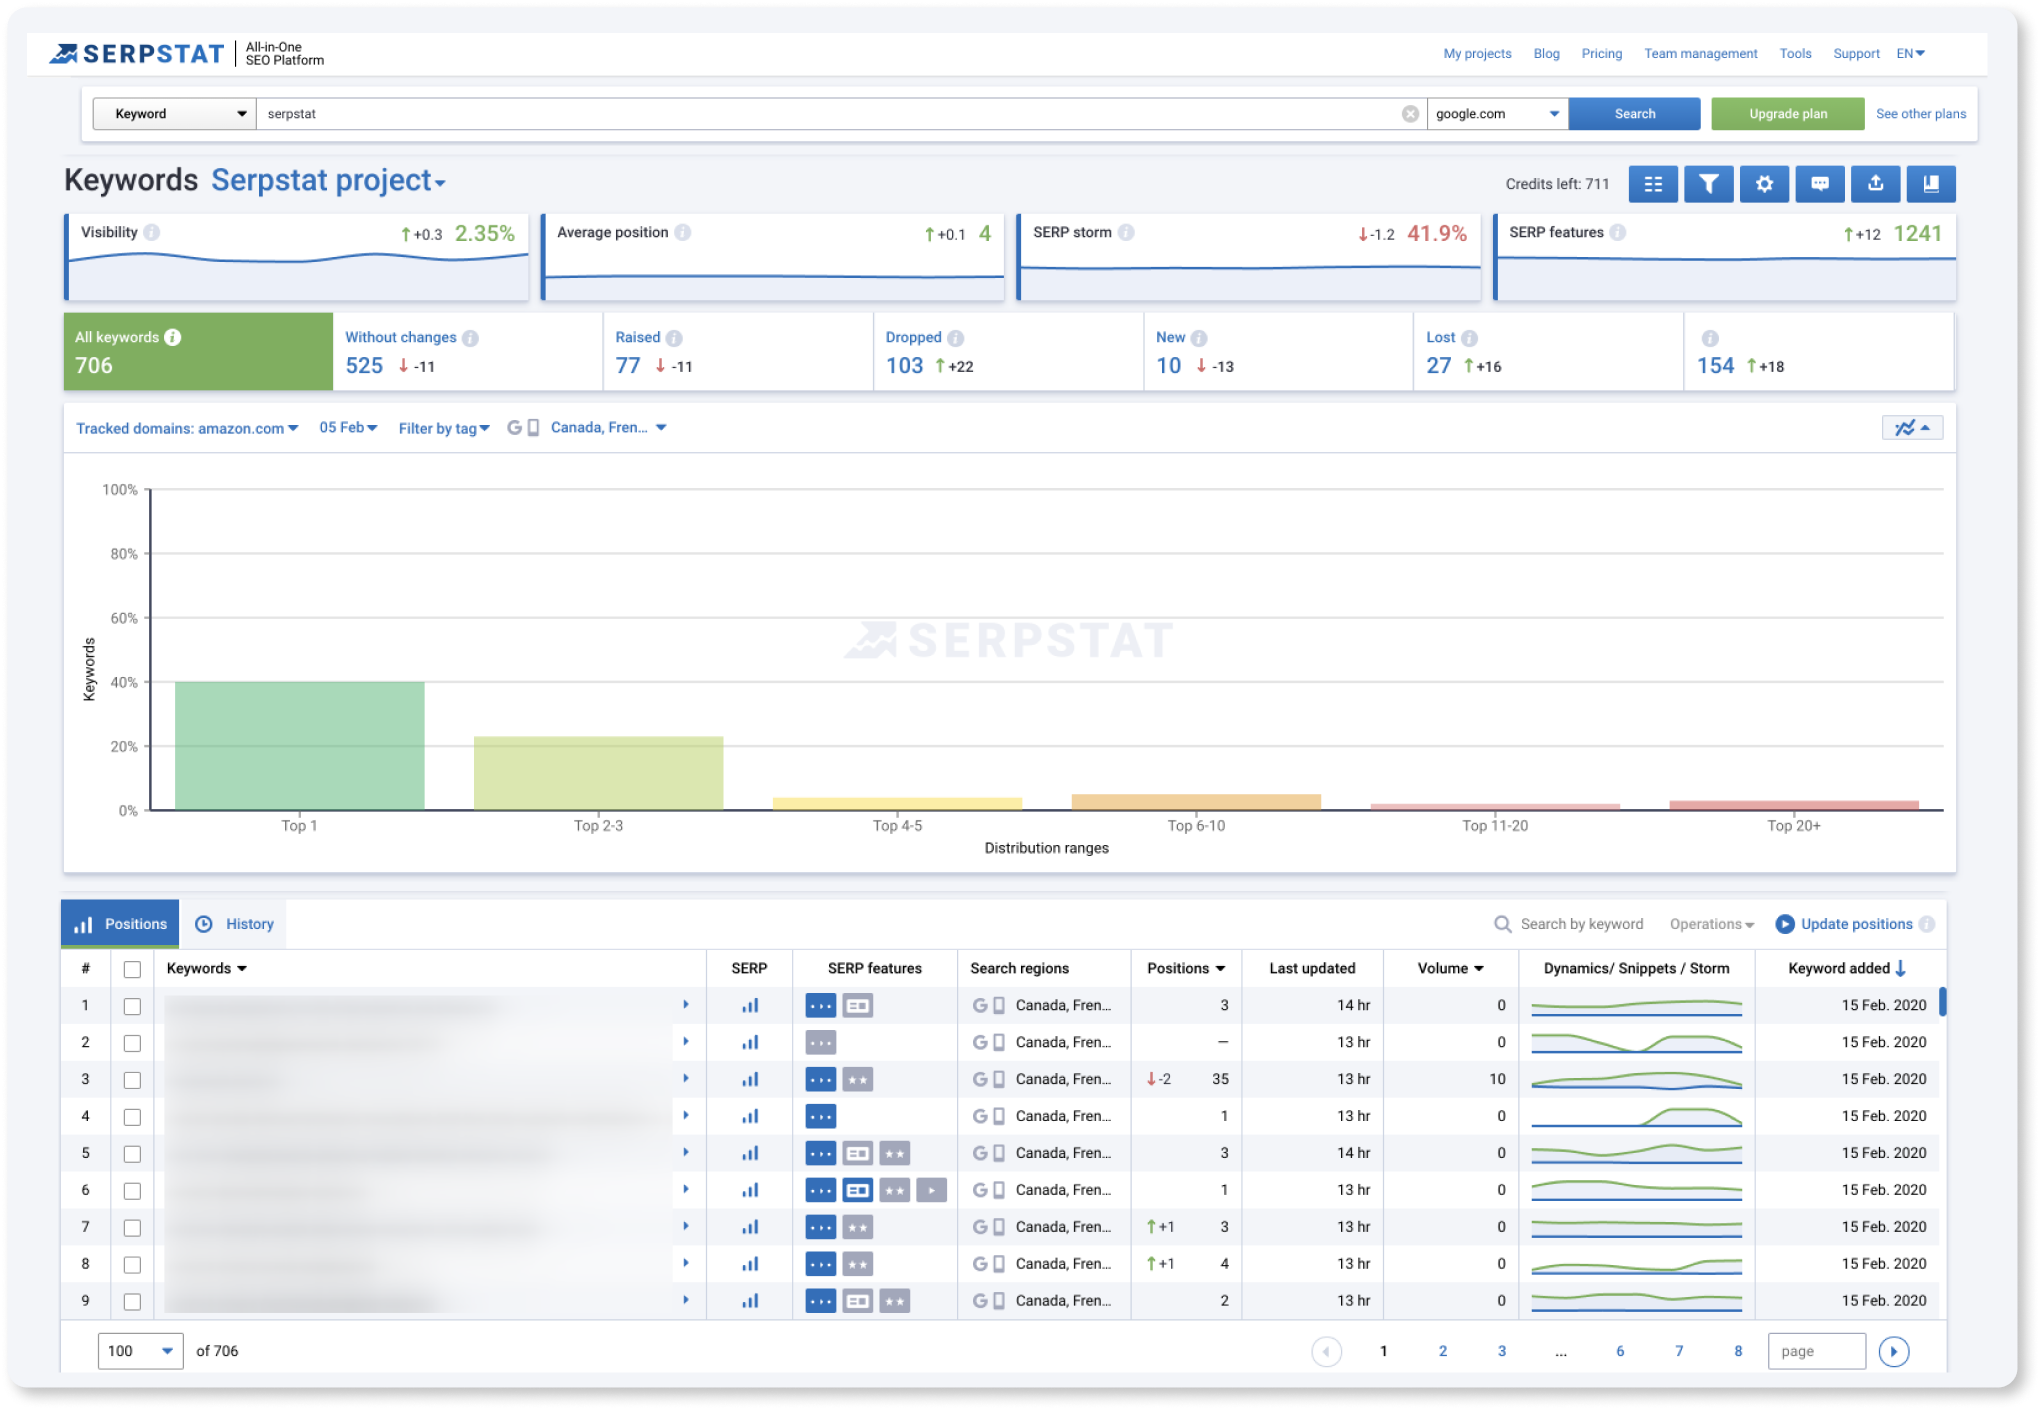Open Team management link
Image resolution: width=2040 pixels, height=1410 pixels.
point(1700,53)
